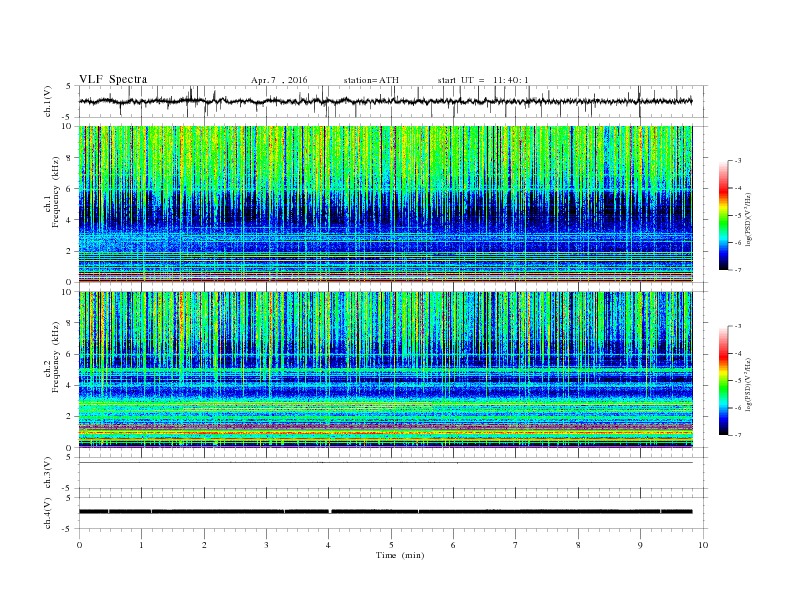Click the '2' kHz tick of the ch.2 spectrogram
This screenshot has height=612, width=792.
[70, 417]
